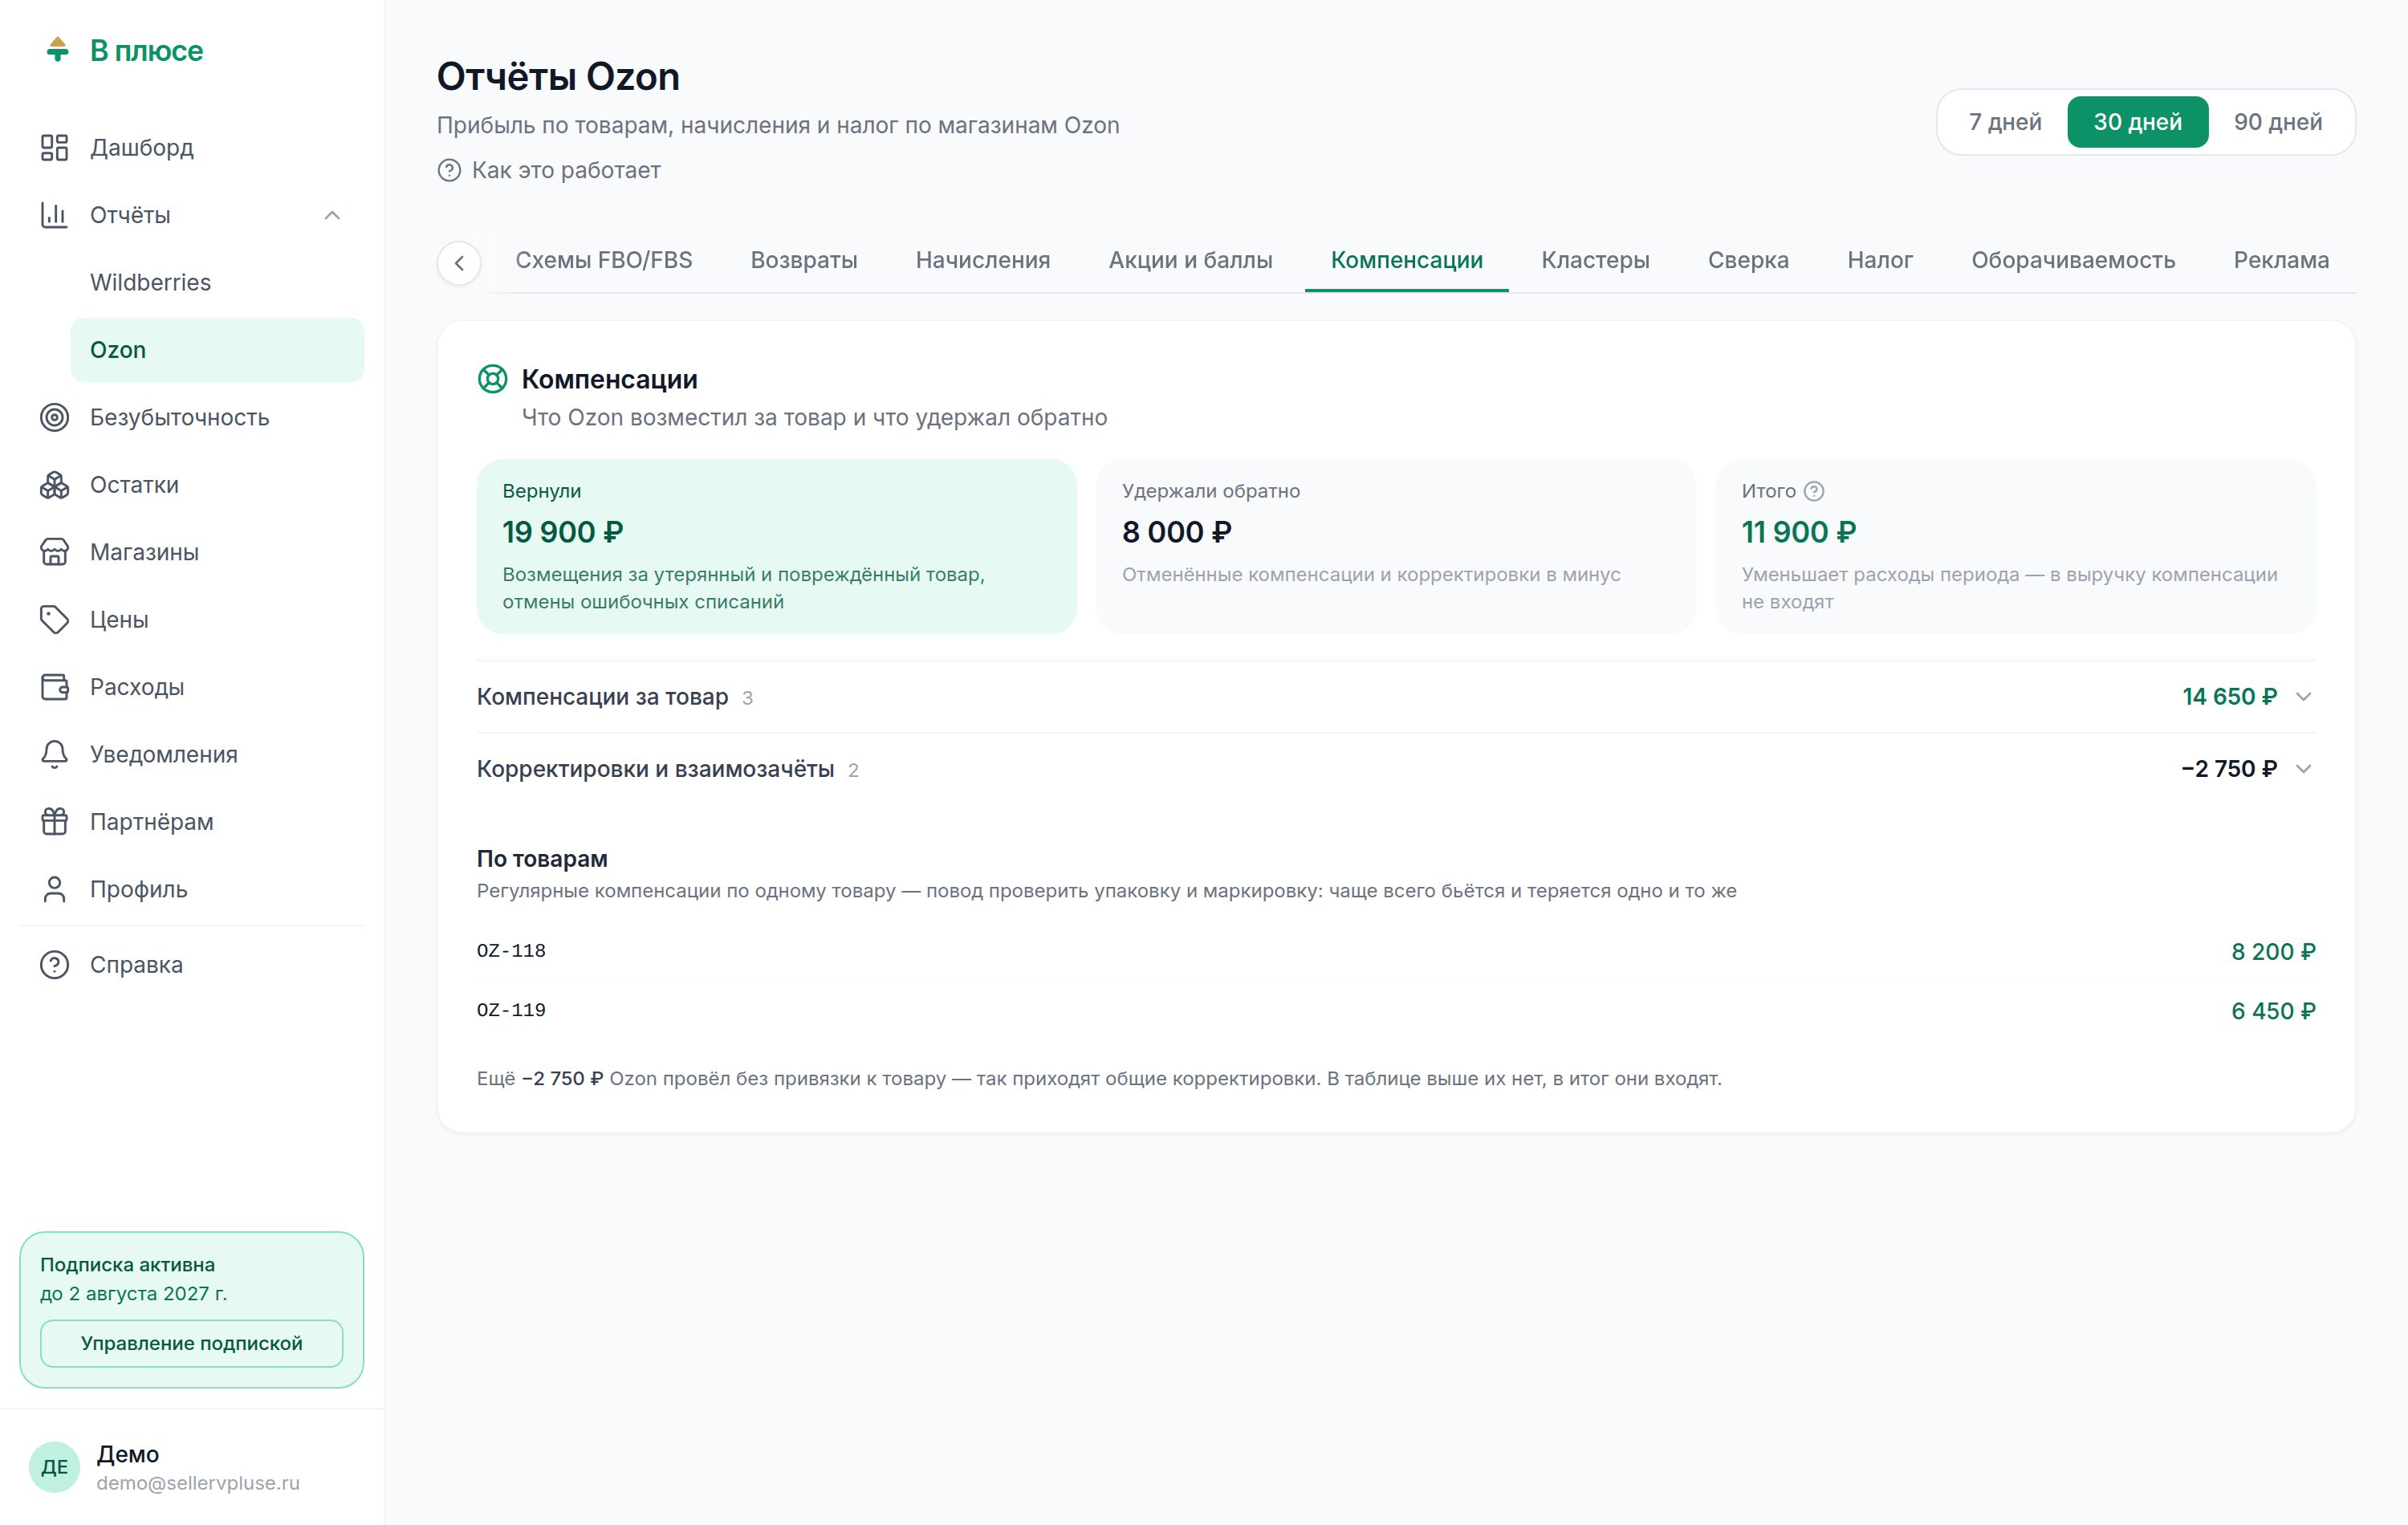
Task: Open the Магазины section
Action: tap(192, 552)
